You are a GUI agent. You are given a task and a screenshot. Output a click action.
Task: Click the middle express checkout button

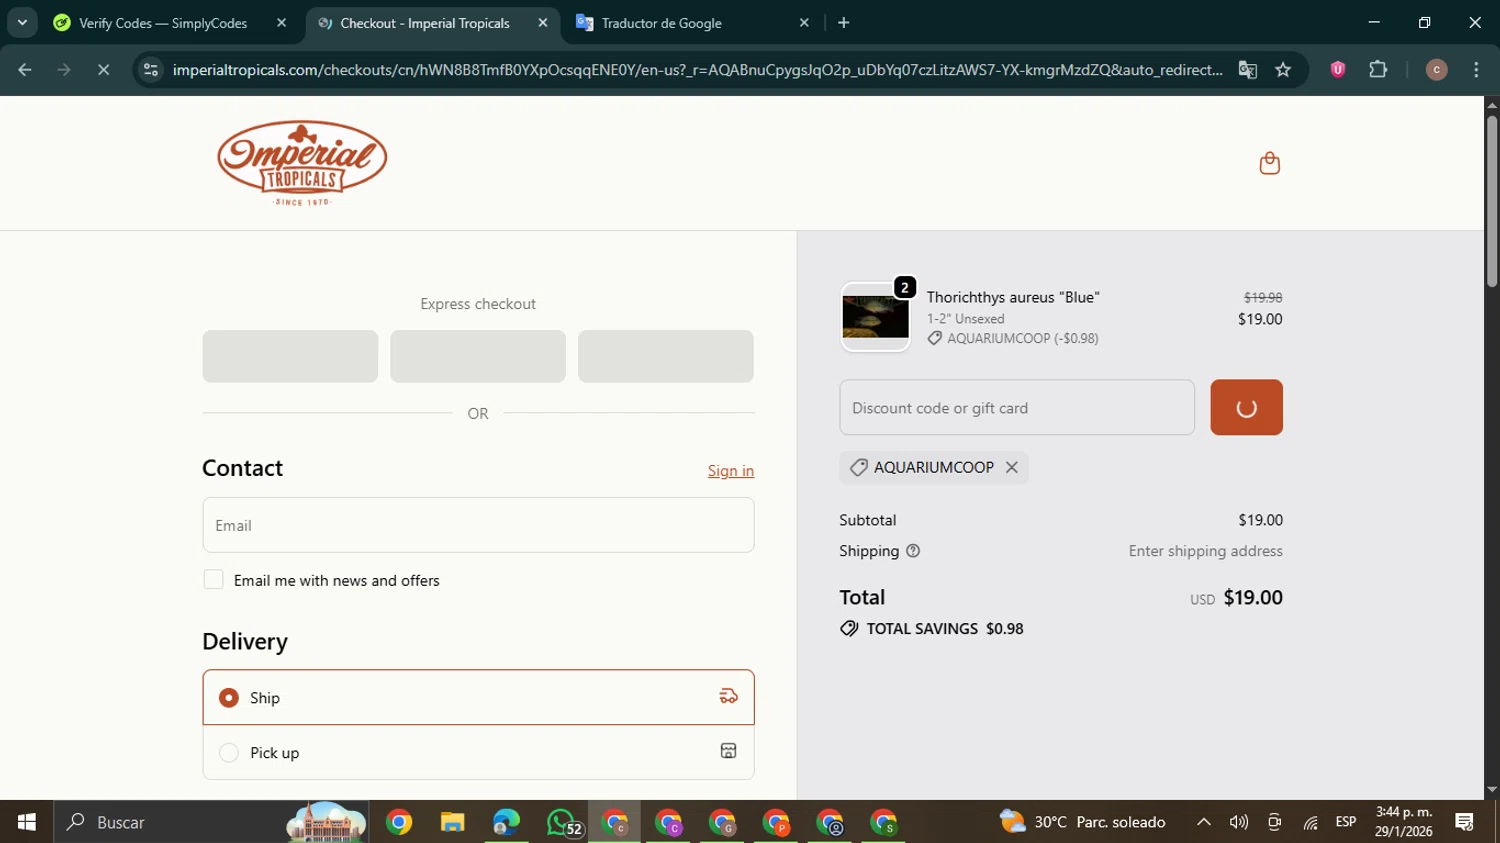(478, 356)
